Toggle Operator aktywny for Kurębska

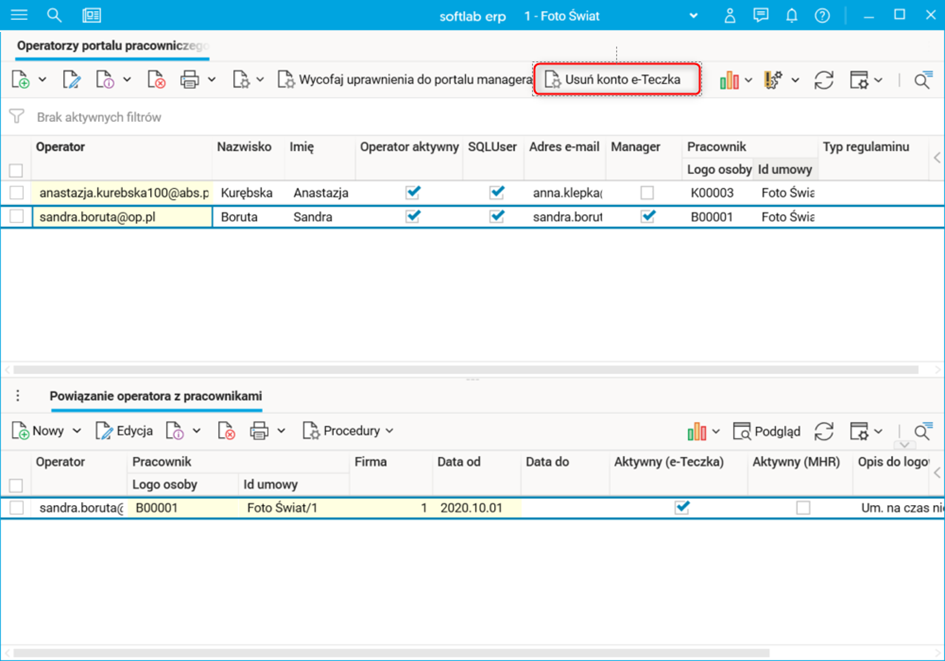413,192
